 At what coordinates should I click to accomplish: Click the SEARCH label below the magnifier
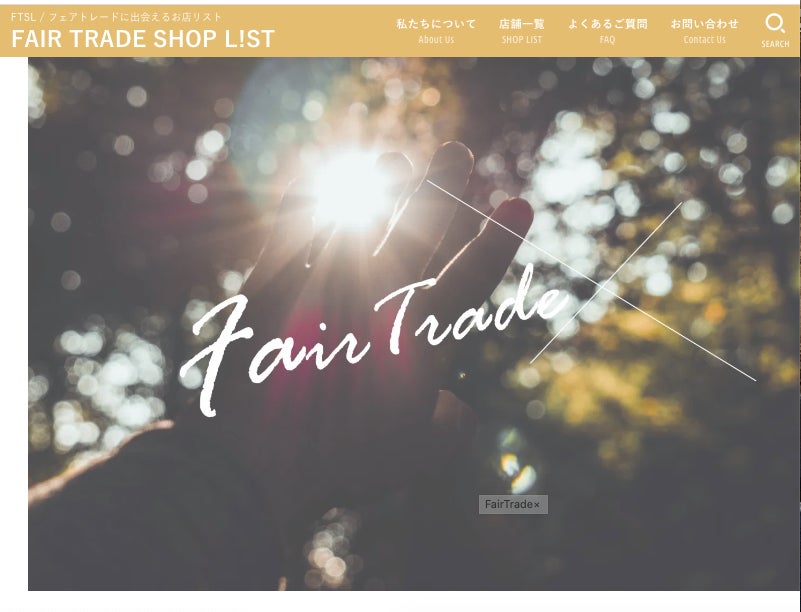tap(775, 44)
